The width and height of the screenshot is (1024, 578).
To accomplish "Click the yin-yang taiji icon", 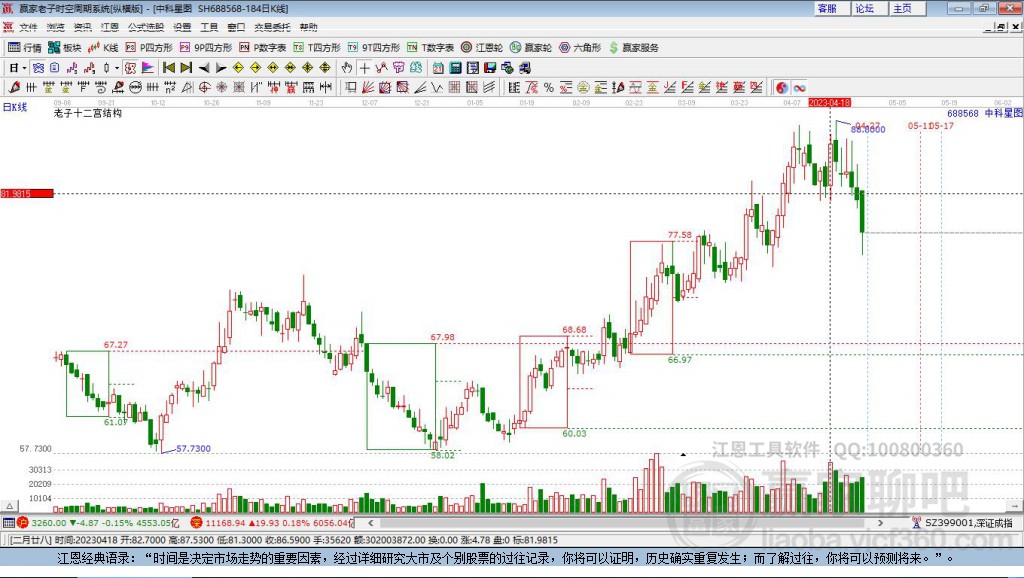I will tap(782, 87).
